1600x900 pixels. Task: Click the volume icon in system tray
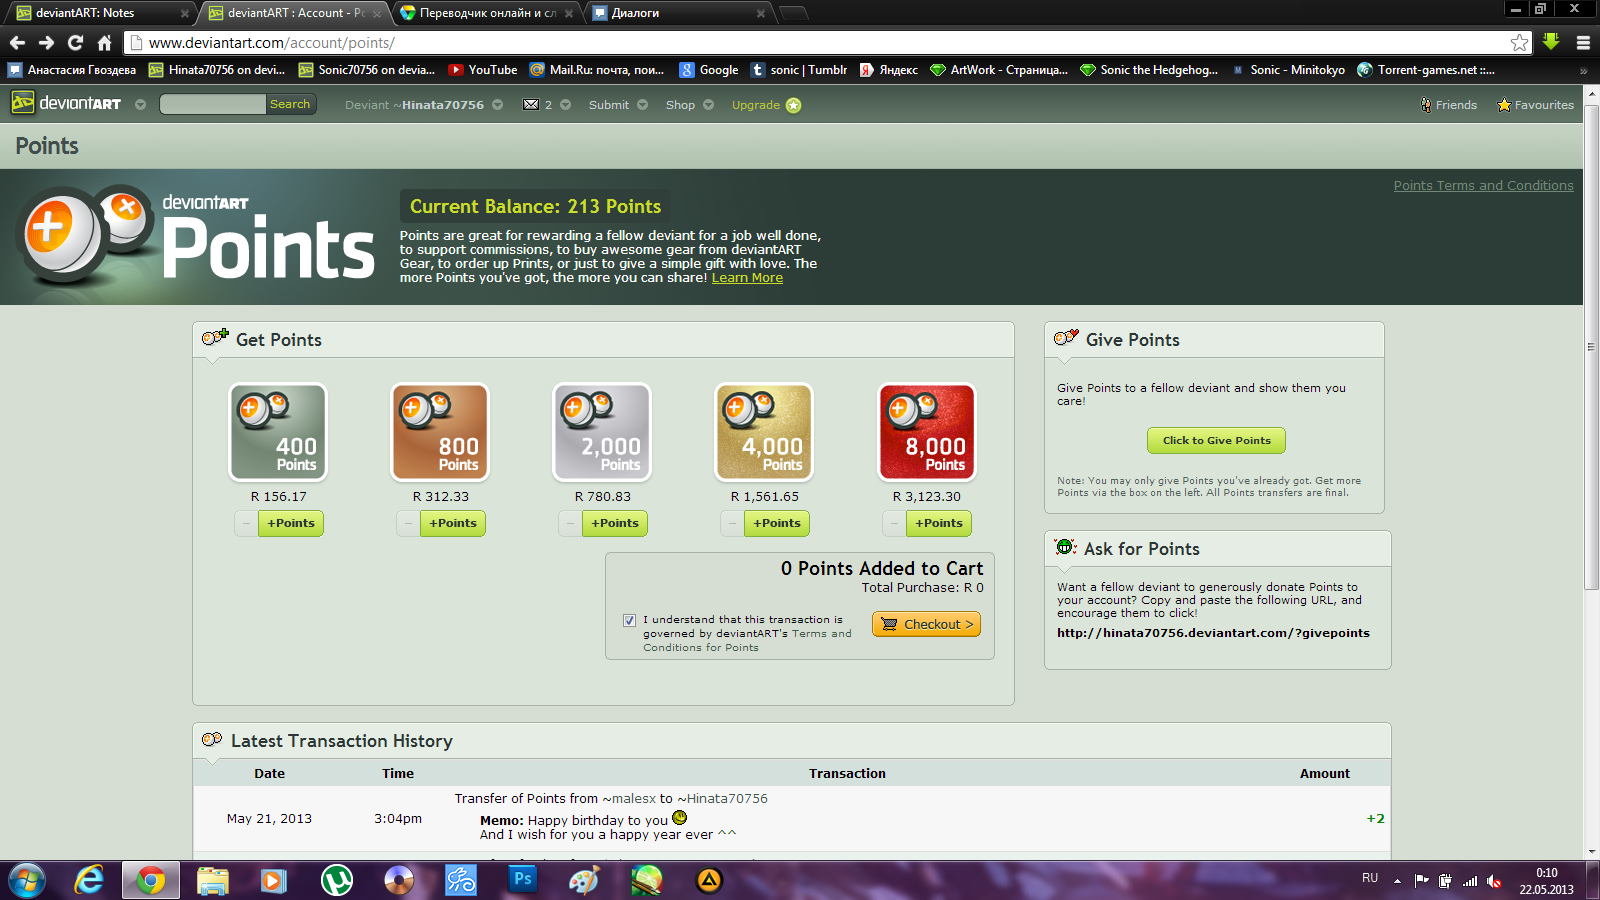point(1494,881)
